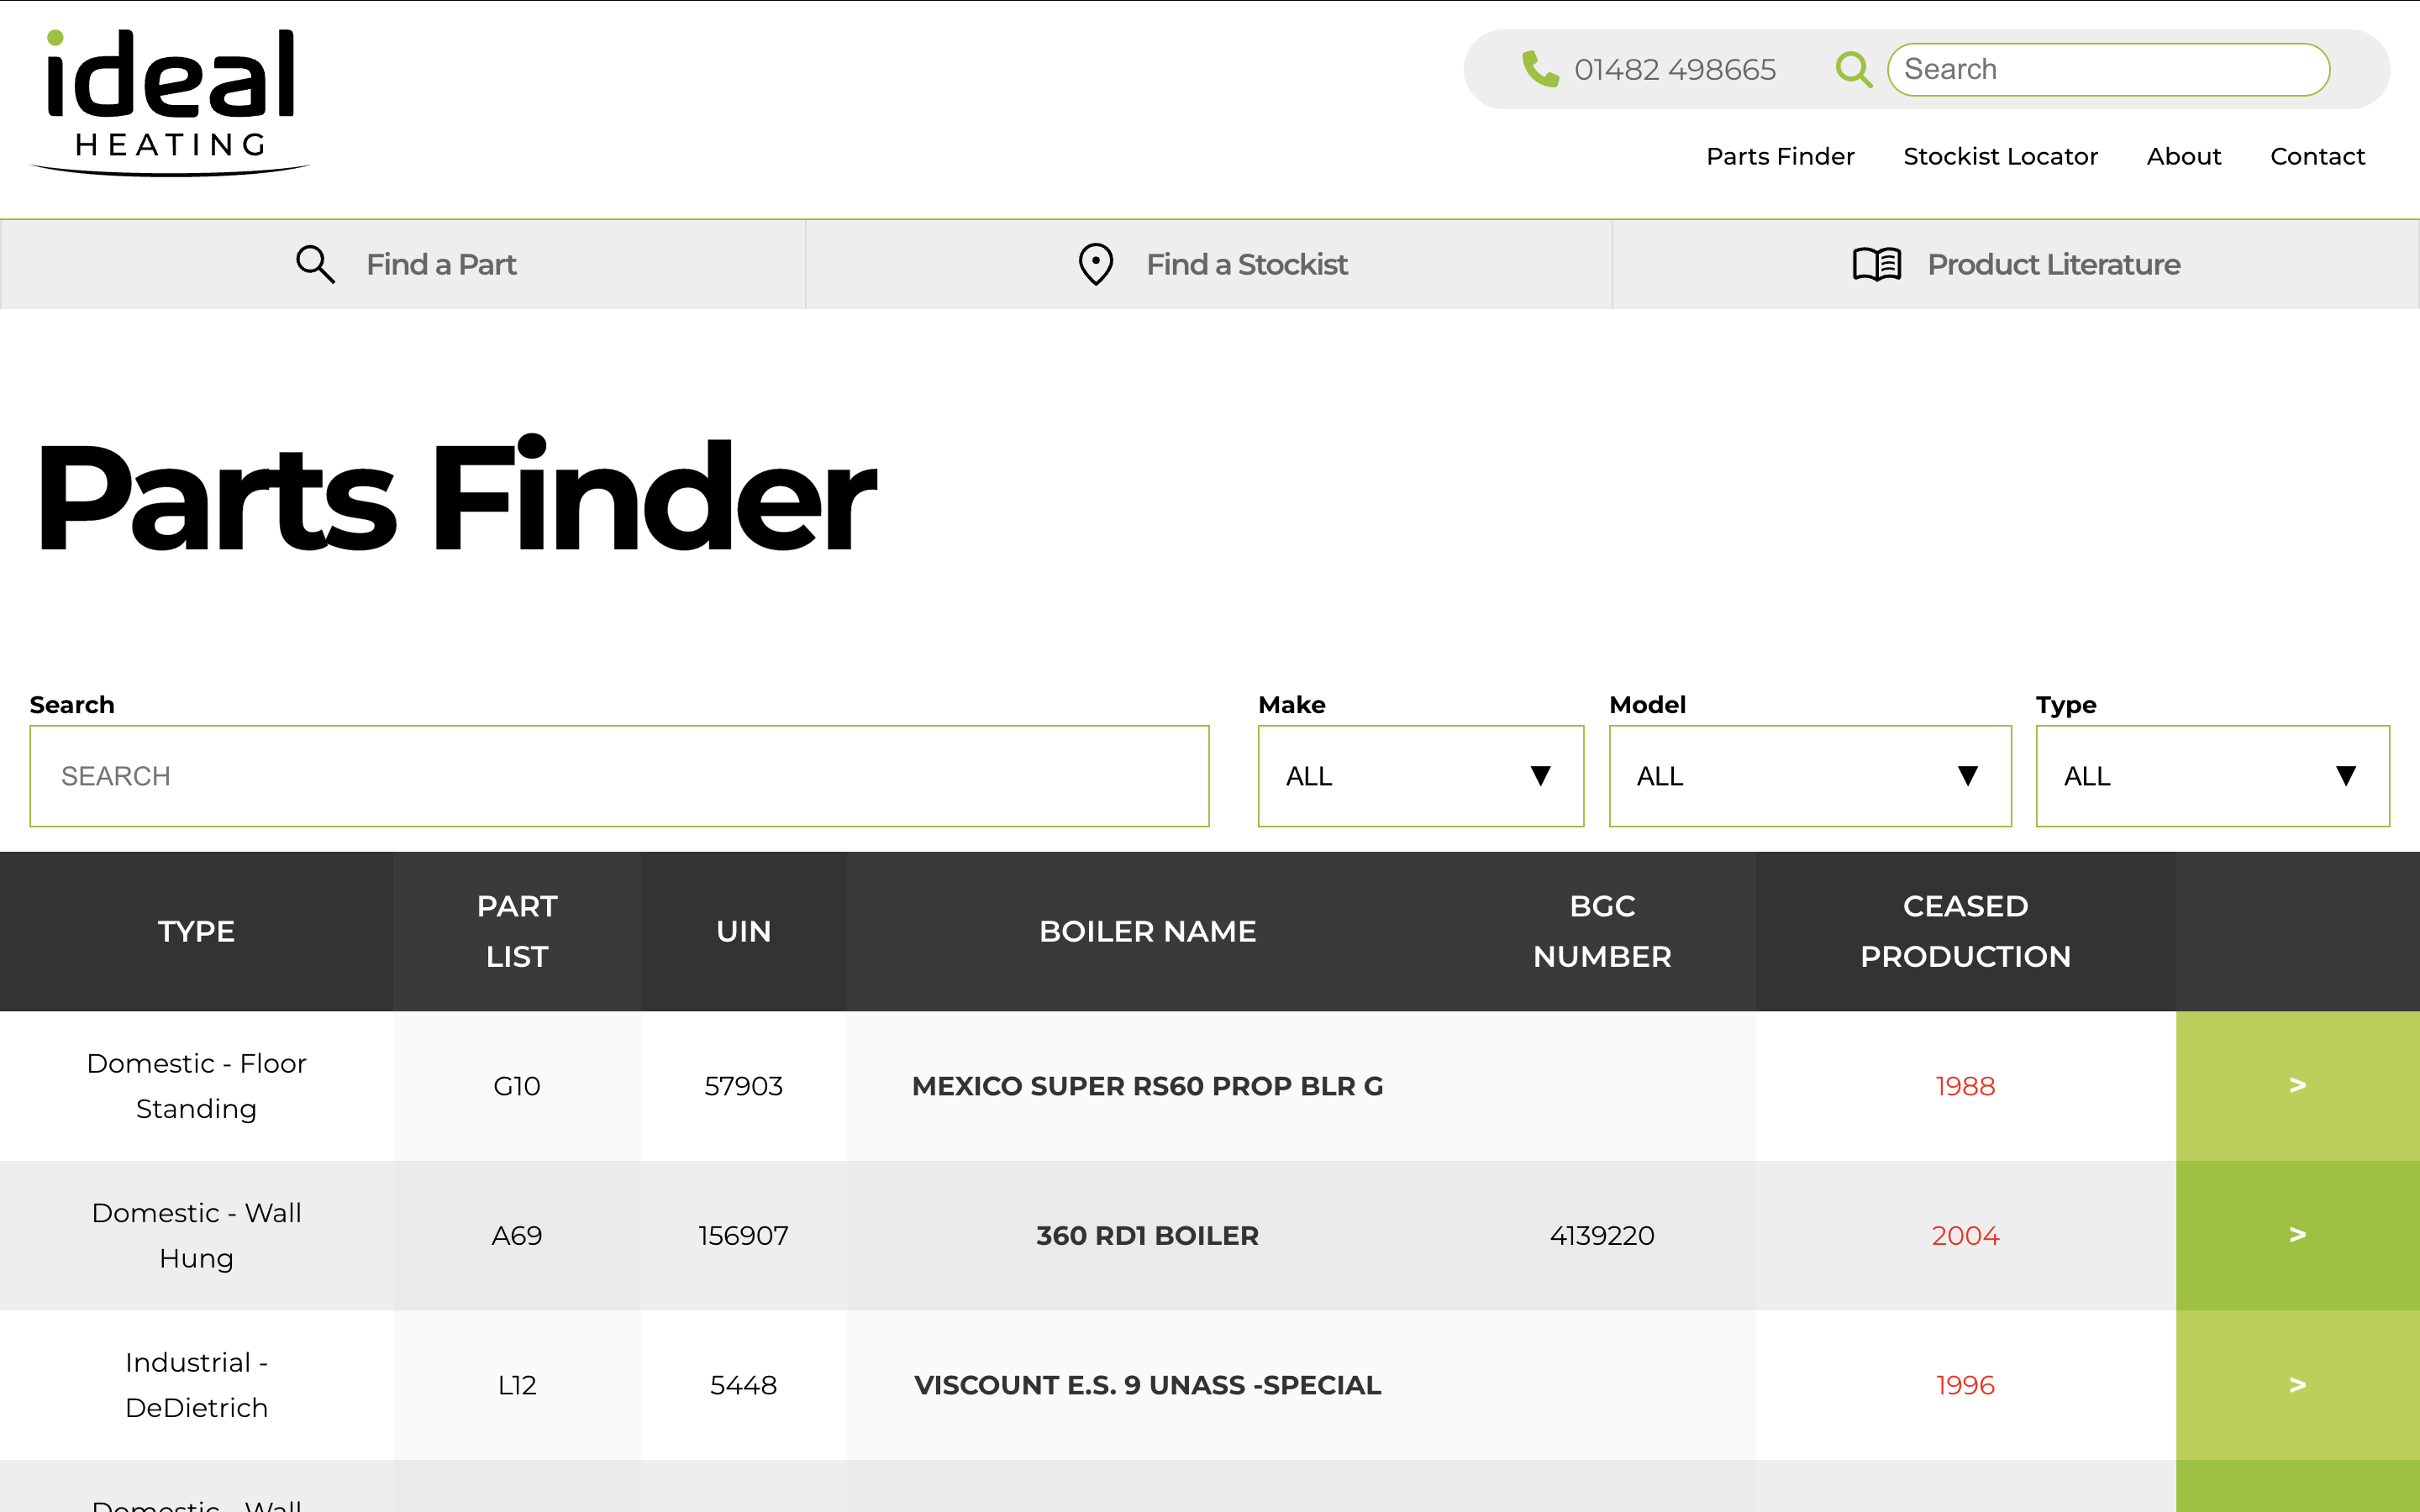Click the green search magnifier icon
The height and width of the screenshot is (1512, 2420).
[1853, 69]
